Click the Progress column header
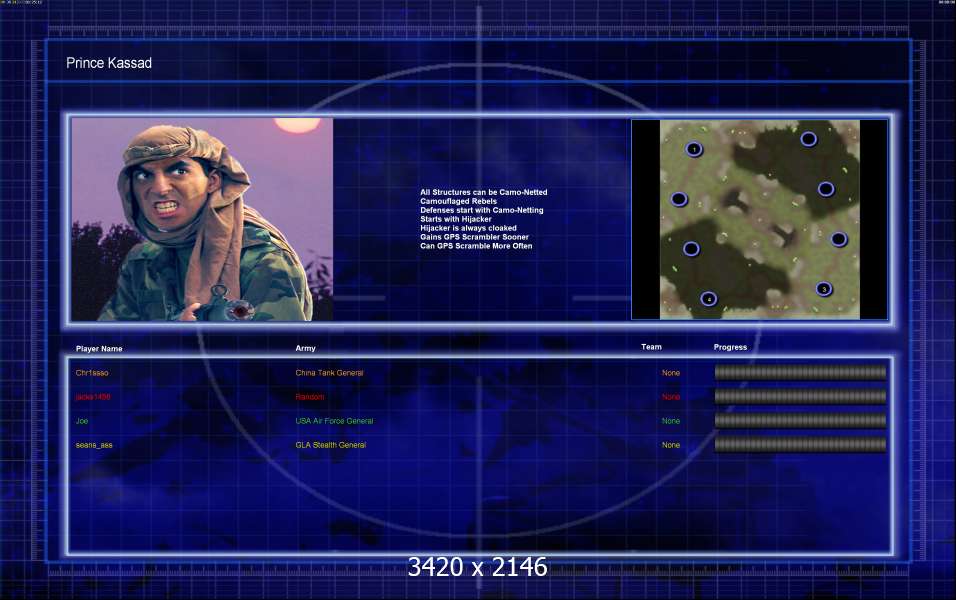Image resolution: width=956 pixels, height=600 pixels. tap(730, 347)
